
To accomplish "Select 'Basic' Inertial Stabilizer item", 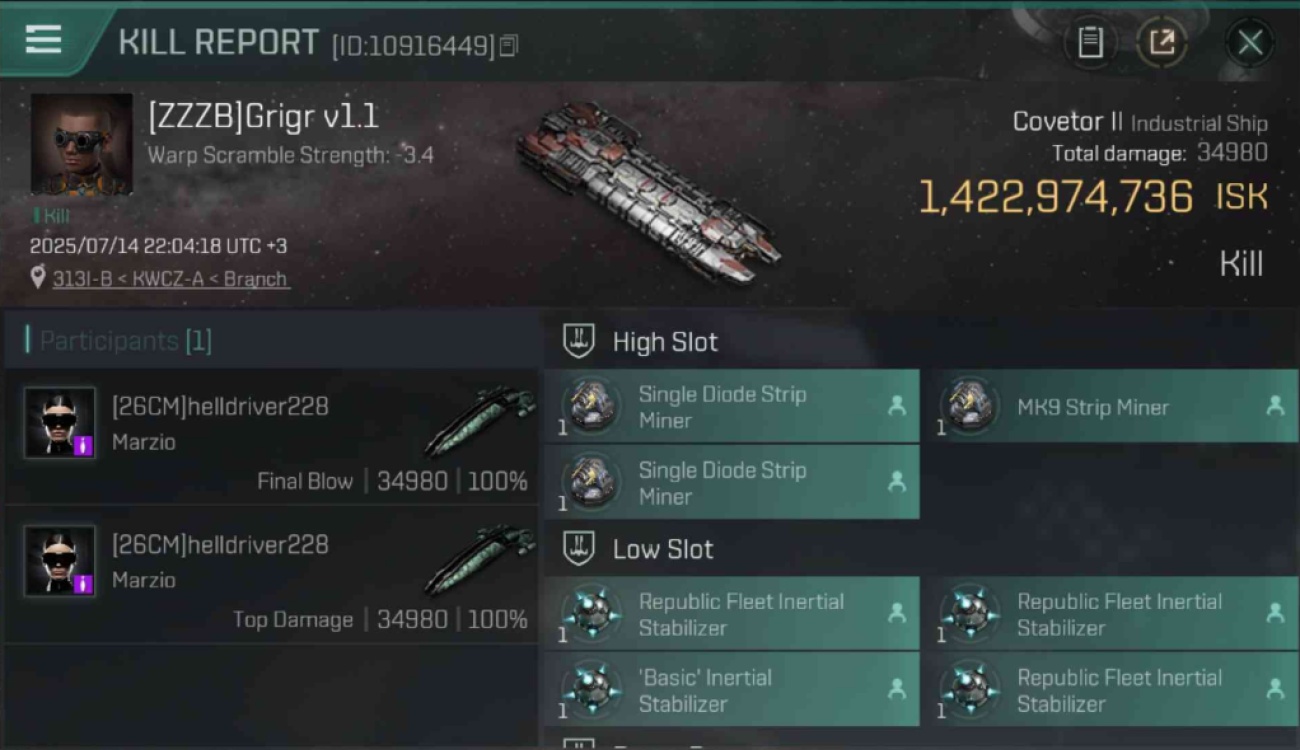I will [731, 690].
